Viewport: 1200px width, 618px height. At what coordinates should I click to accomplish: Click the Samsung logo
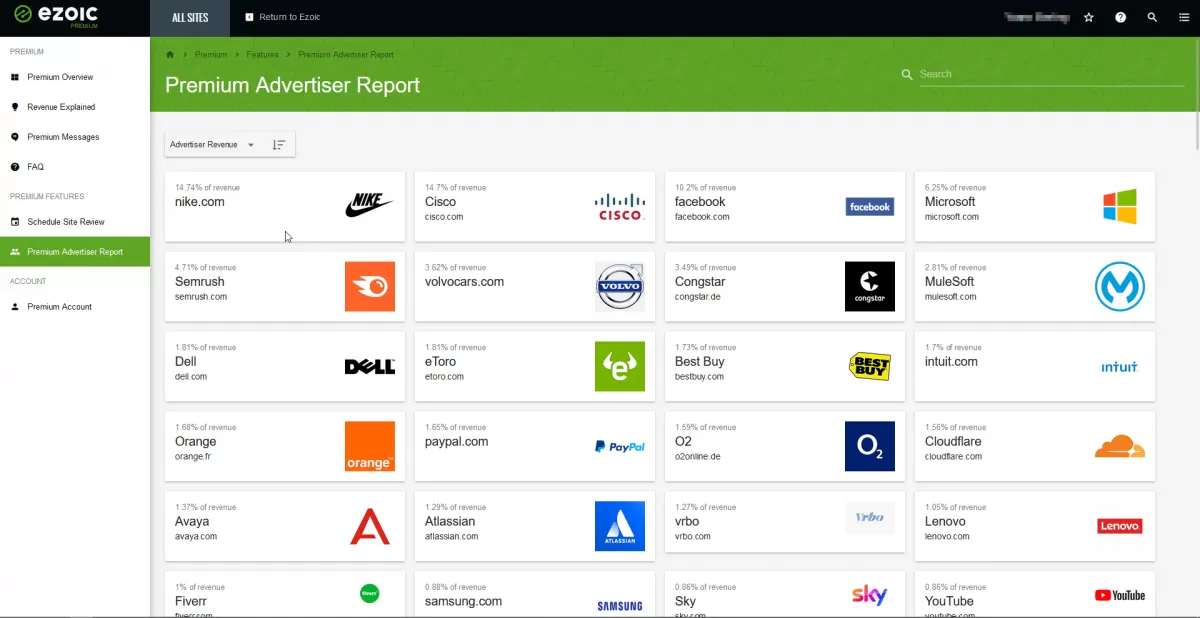[x=620, y=606]
